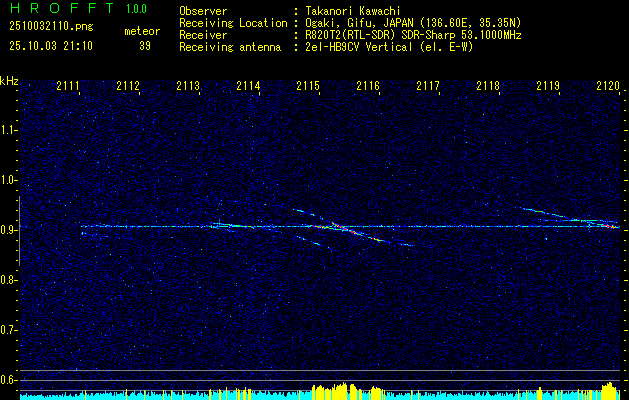The height and width of the screenshot is (400, 629).
Task: Click the Receiving Location text line
Action: pos(350,23)
